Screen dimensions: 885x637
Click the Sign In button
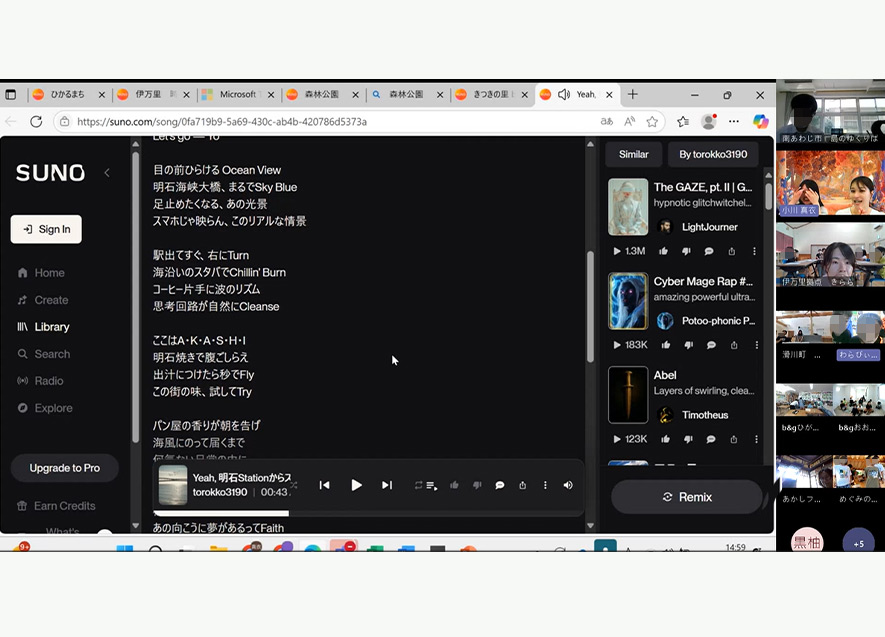tap(45, 229)
